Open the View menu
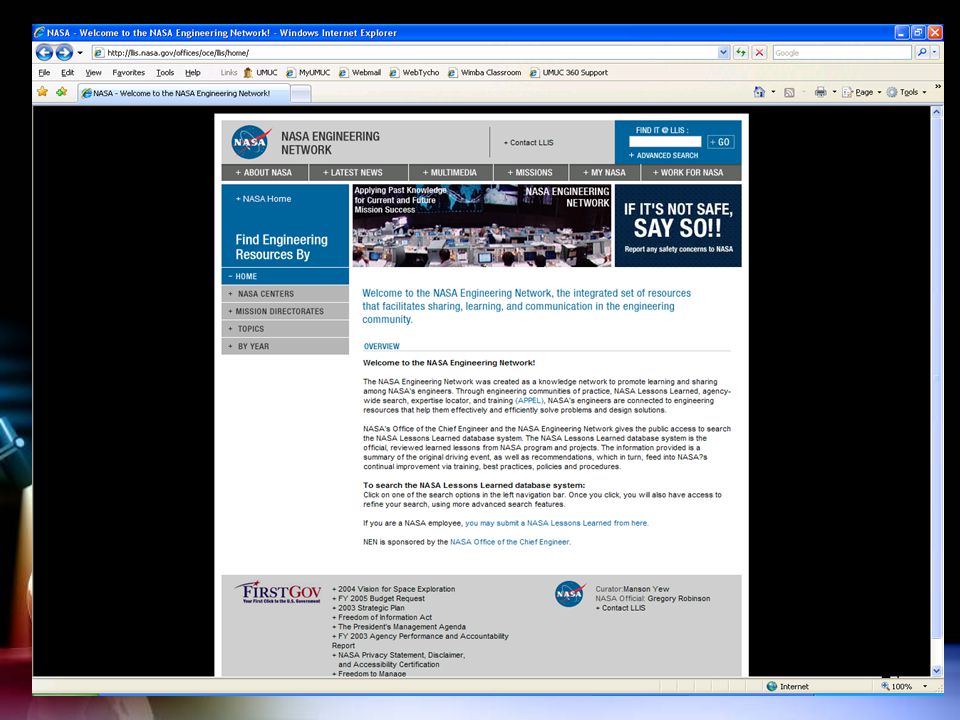 coord(93,72)
